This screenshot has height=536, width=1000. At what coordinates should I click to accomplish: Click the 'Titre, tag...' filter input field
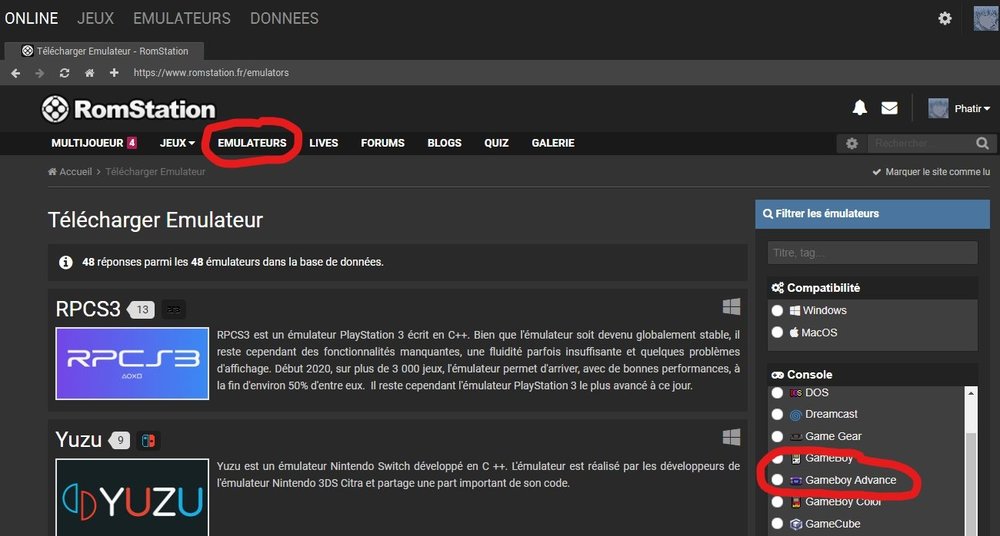tap(872, 253)
